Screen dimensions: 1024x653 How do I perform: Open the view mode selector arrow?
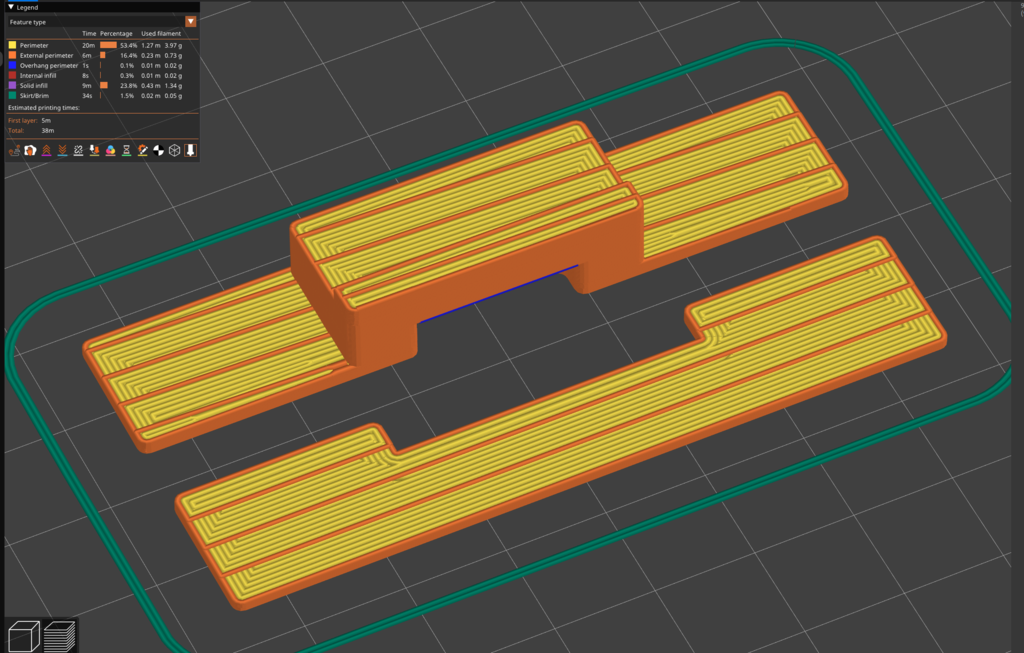(190, 21)
